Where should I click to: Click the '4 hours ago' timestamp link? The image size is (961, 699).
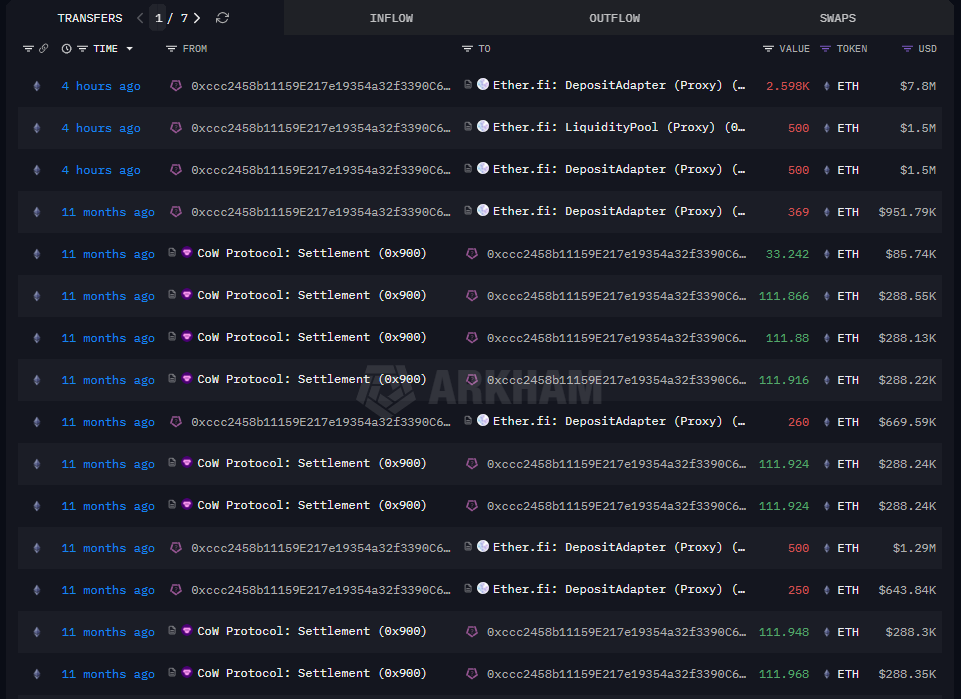coord(102,86)
